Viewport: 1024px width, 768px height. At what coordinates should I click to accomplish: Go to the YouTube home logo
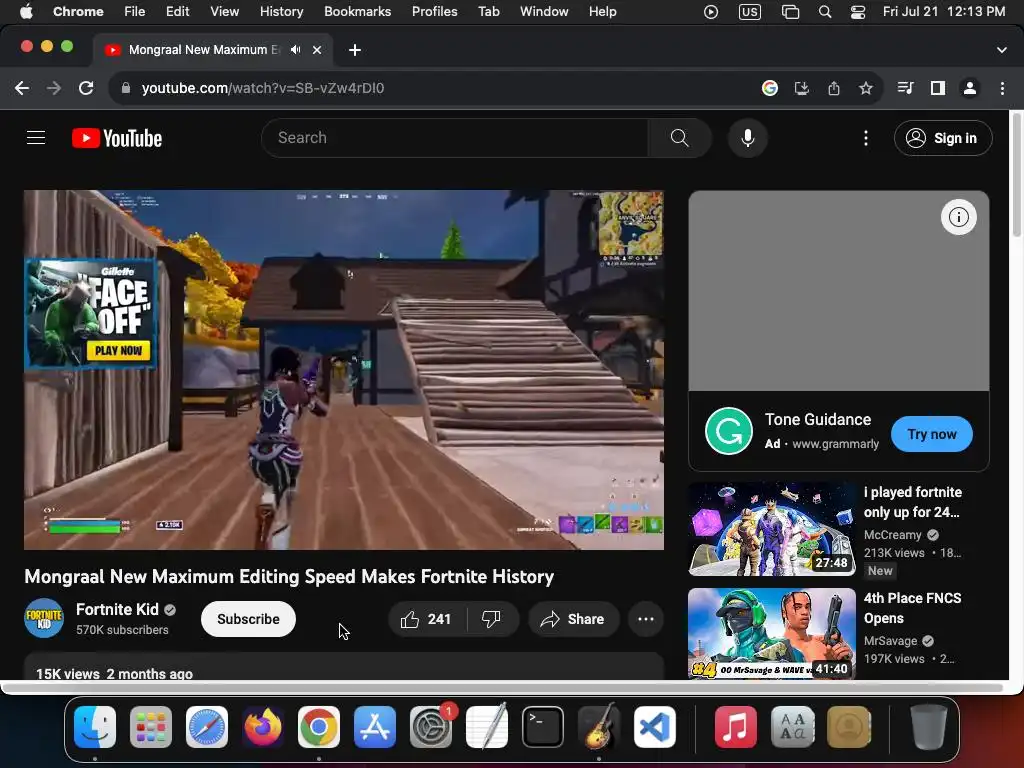pos(117,138)
